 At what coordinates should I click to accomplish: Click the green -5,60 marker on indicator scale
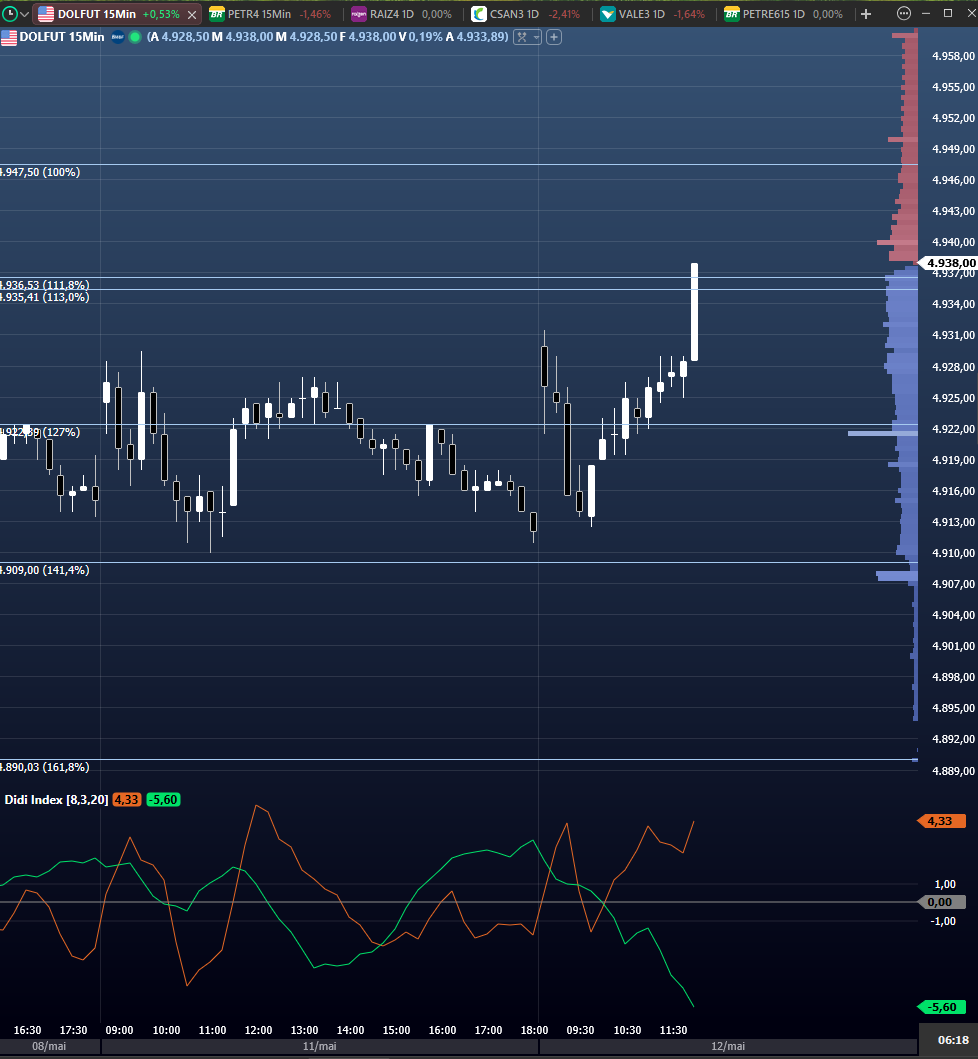coord(942,1007)
